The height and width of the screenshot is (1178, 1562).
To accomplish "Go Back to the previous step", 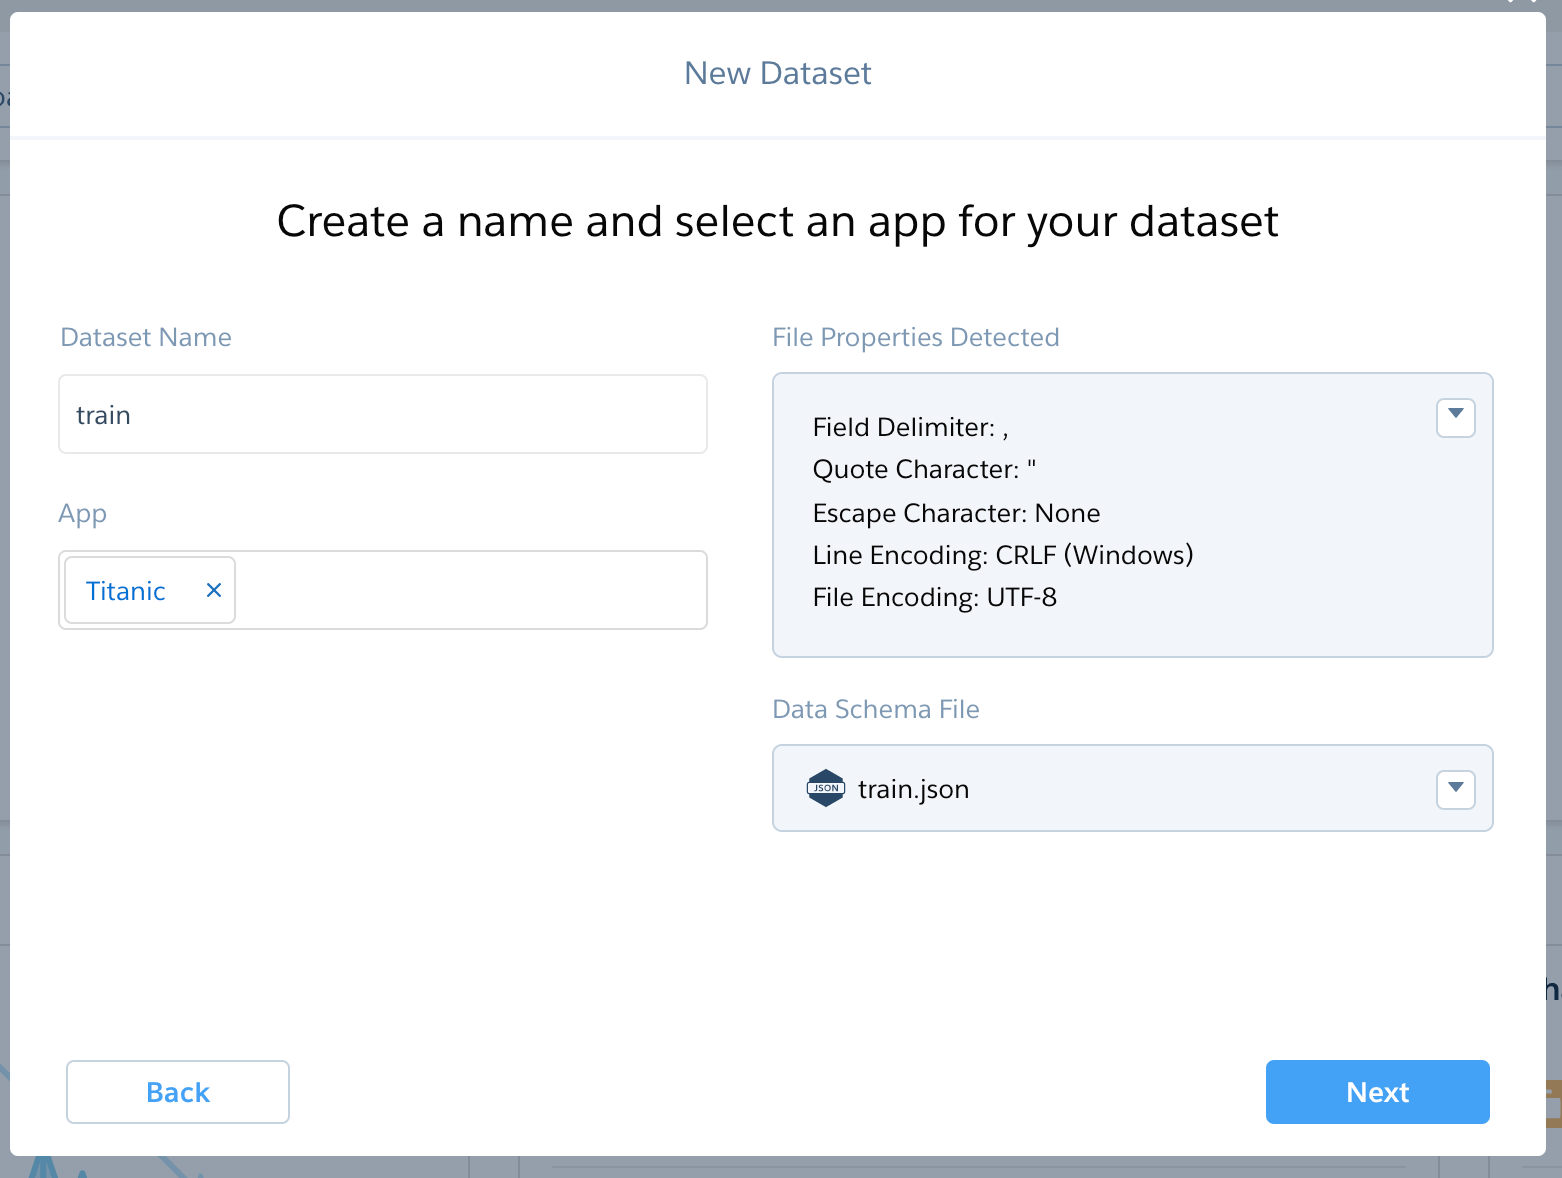I will [178, 1092].
